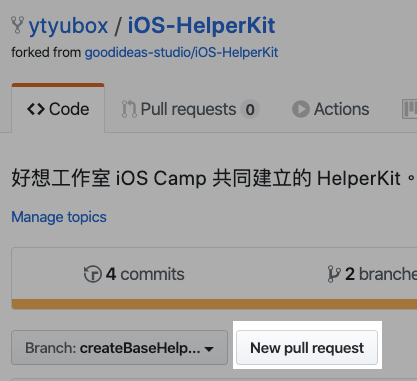Click the orange language color bar
Viewport: 417px width, 381px height.
(x=214, y=304)
